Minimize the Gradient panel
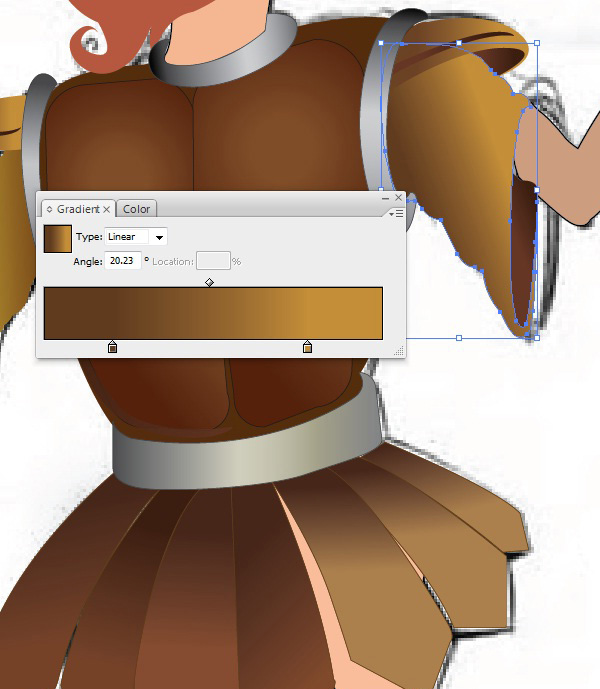The width and height of the screenshot is (600, 689). [385, 199]
